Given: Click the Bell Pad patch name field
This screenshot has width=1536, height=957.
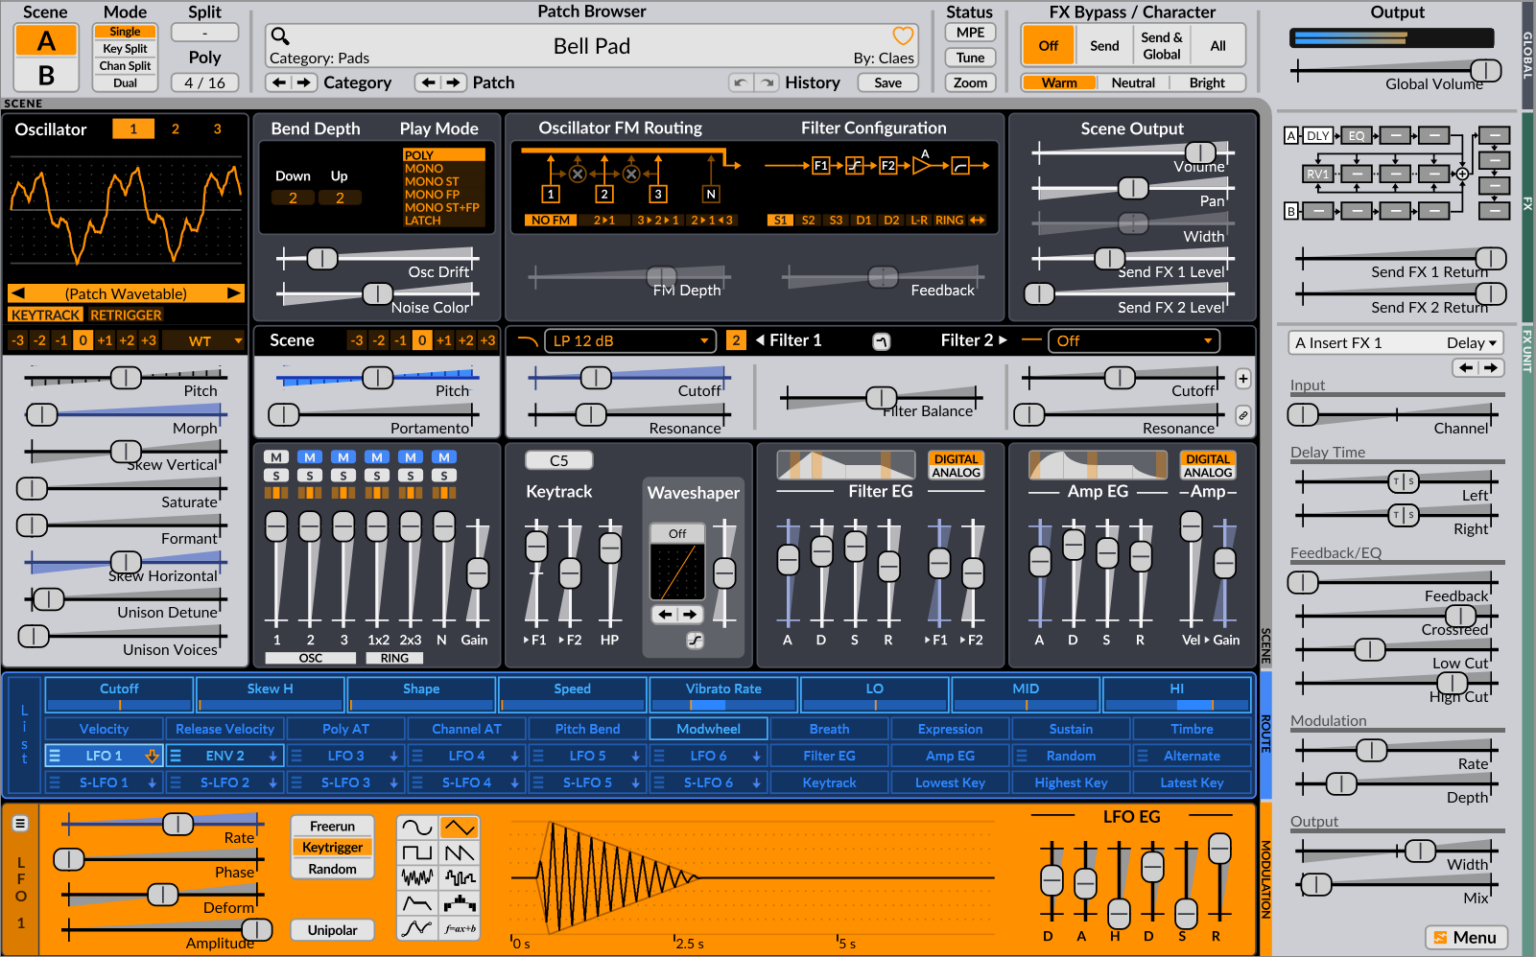Looking at the screenshot, I should [x=592, y=46].
